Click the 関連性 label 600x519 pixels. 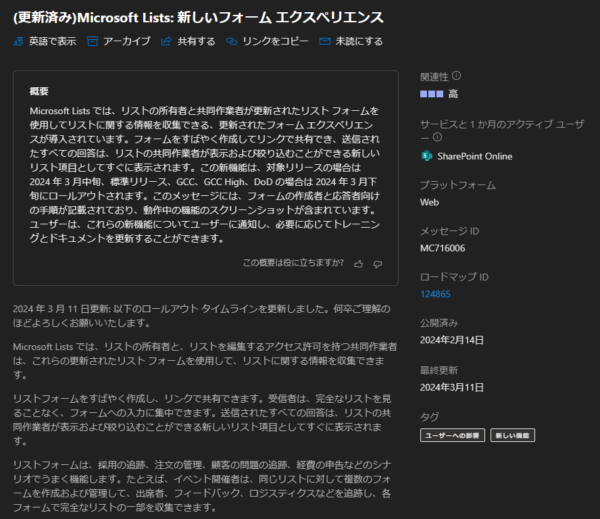point(434,77)
